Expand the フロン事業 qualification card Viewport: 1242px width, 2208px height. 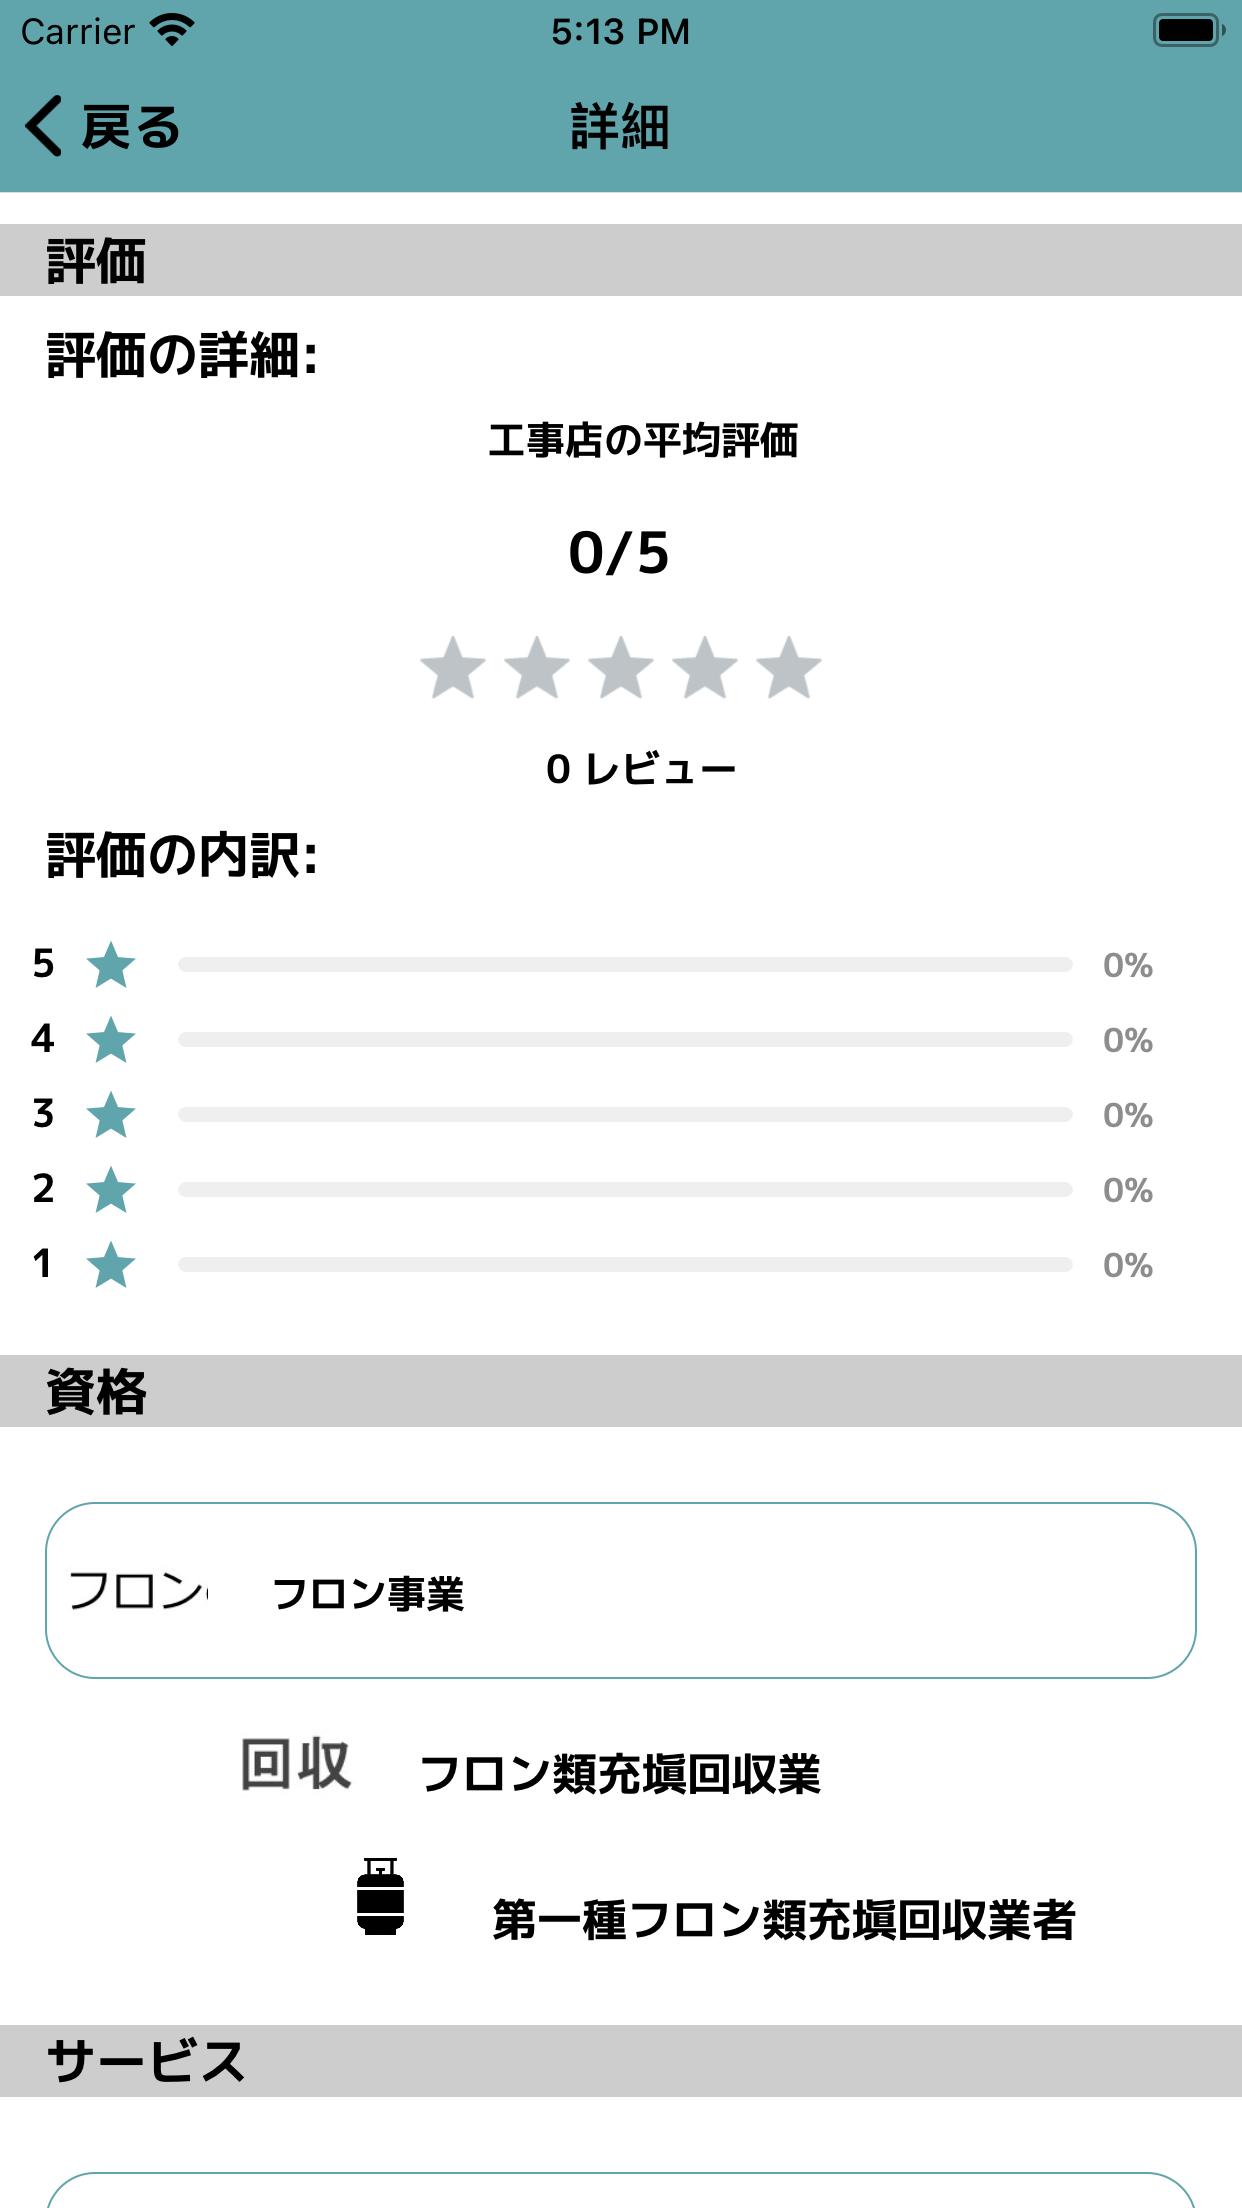tap(621, 1590)
